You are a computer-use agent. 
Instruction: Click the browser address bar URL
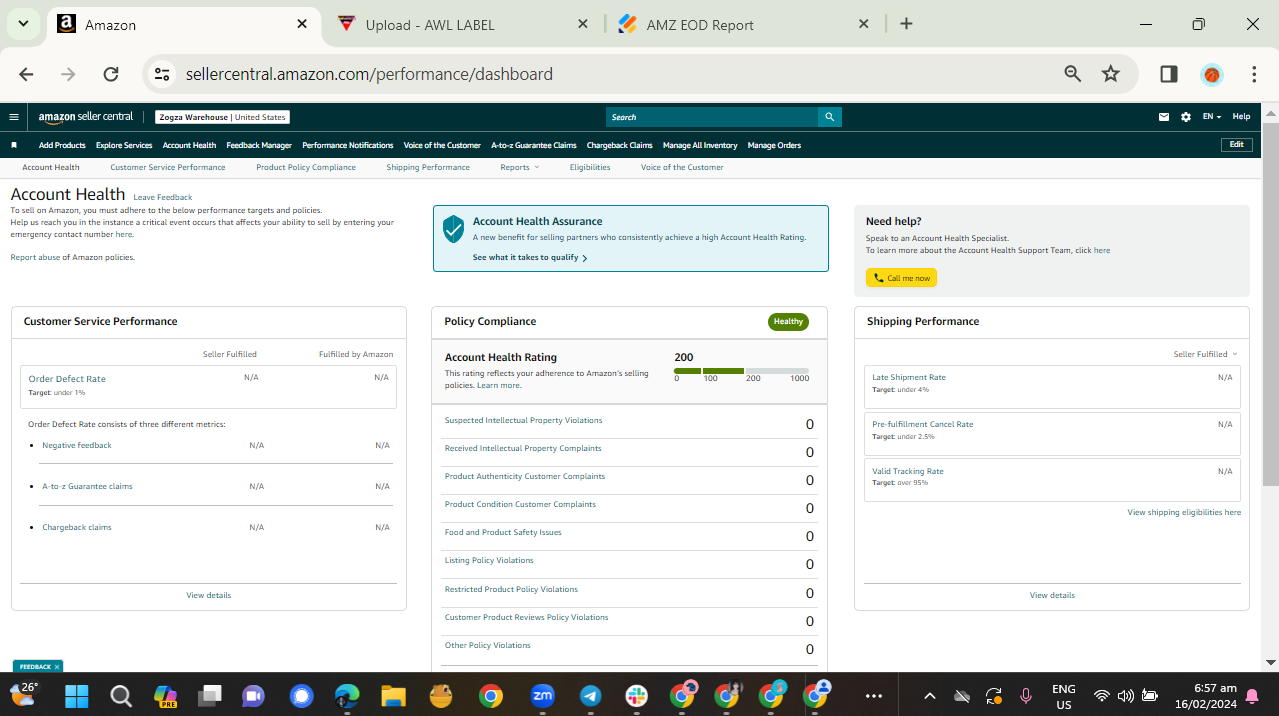pos(369,74)
